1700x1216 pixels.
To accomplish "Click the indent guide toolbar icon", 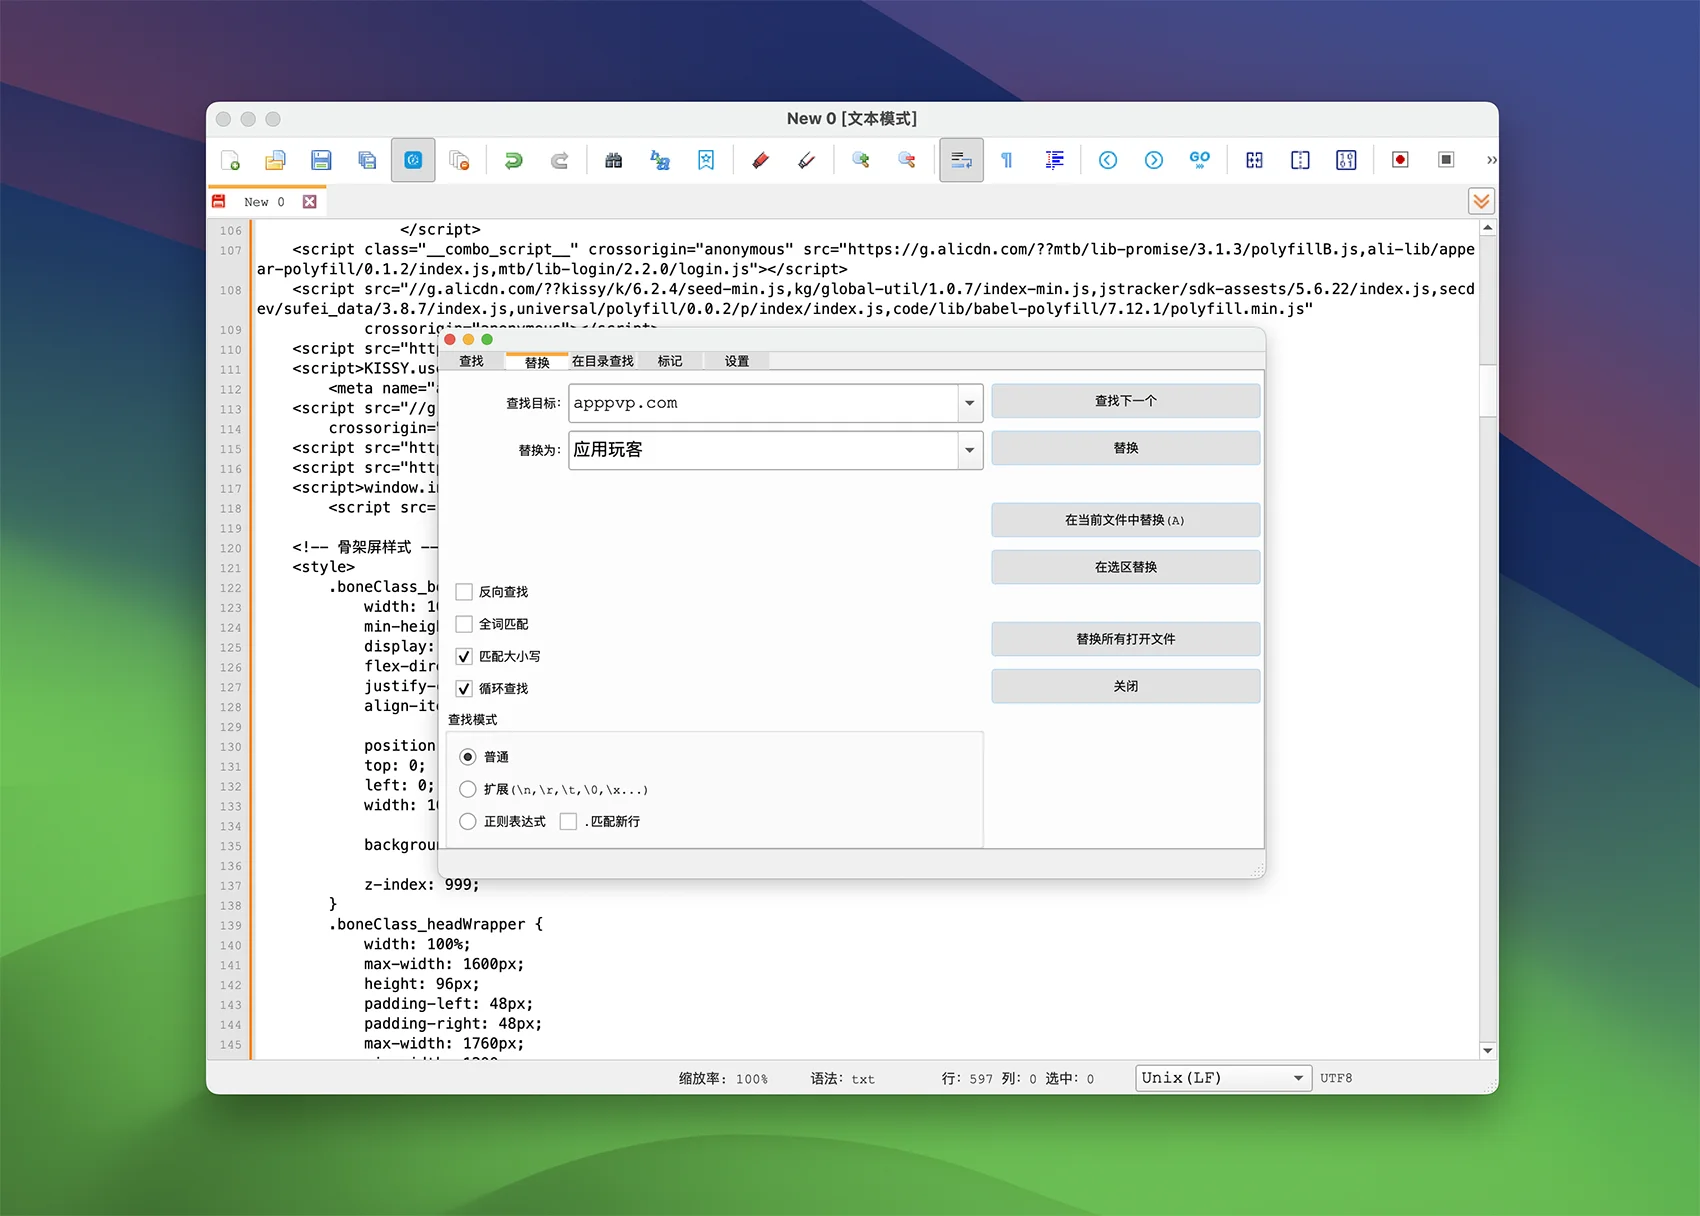I will point(1054,160).
